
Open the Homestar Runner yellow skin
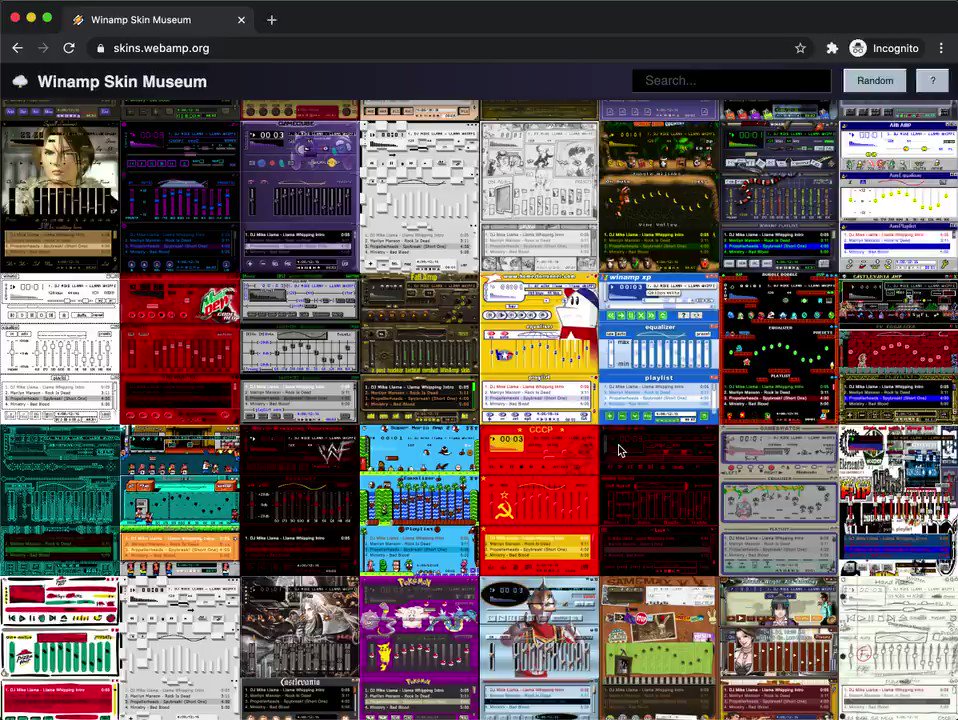539,348
